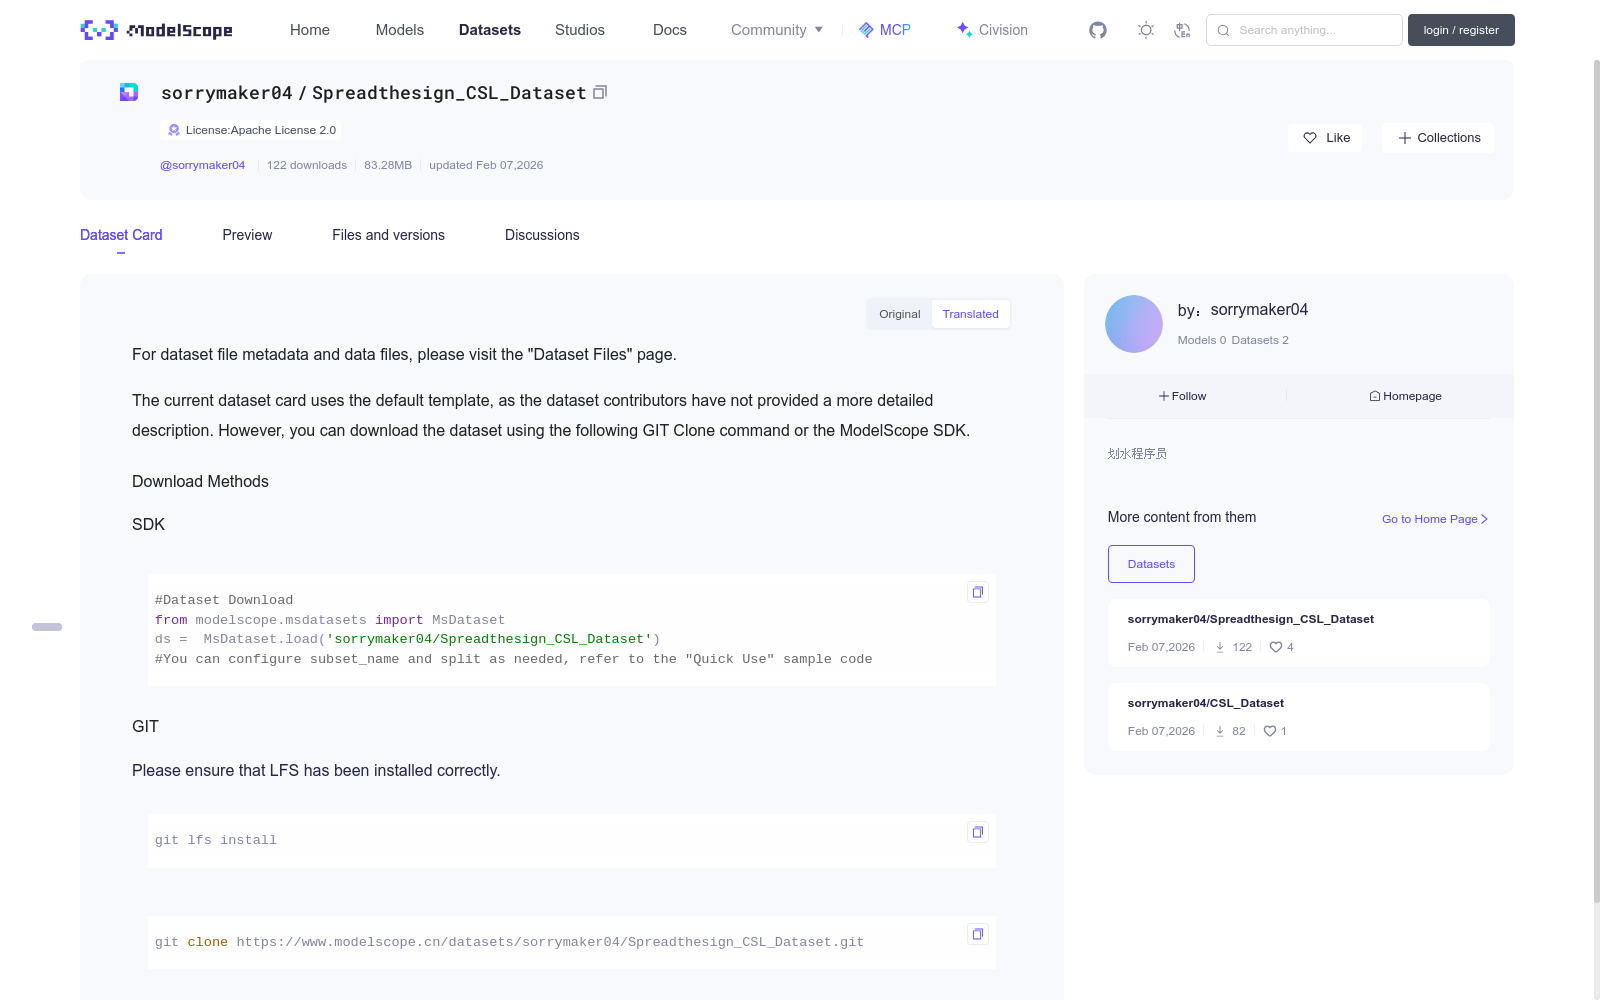Open the Discussions tab
The width and height of the screenshot is (1600, 1000).
(542, 235)
